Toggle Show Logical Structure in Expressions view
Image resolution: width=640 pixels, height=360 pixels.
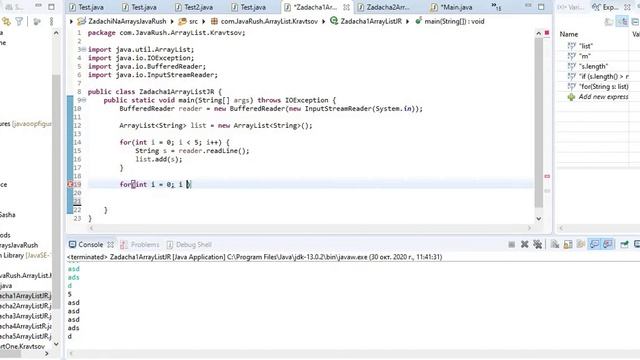pos(622,21)
